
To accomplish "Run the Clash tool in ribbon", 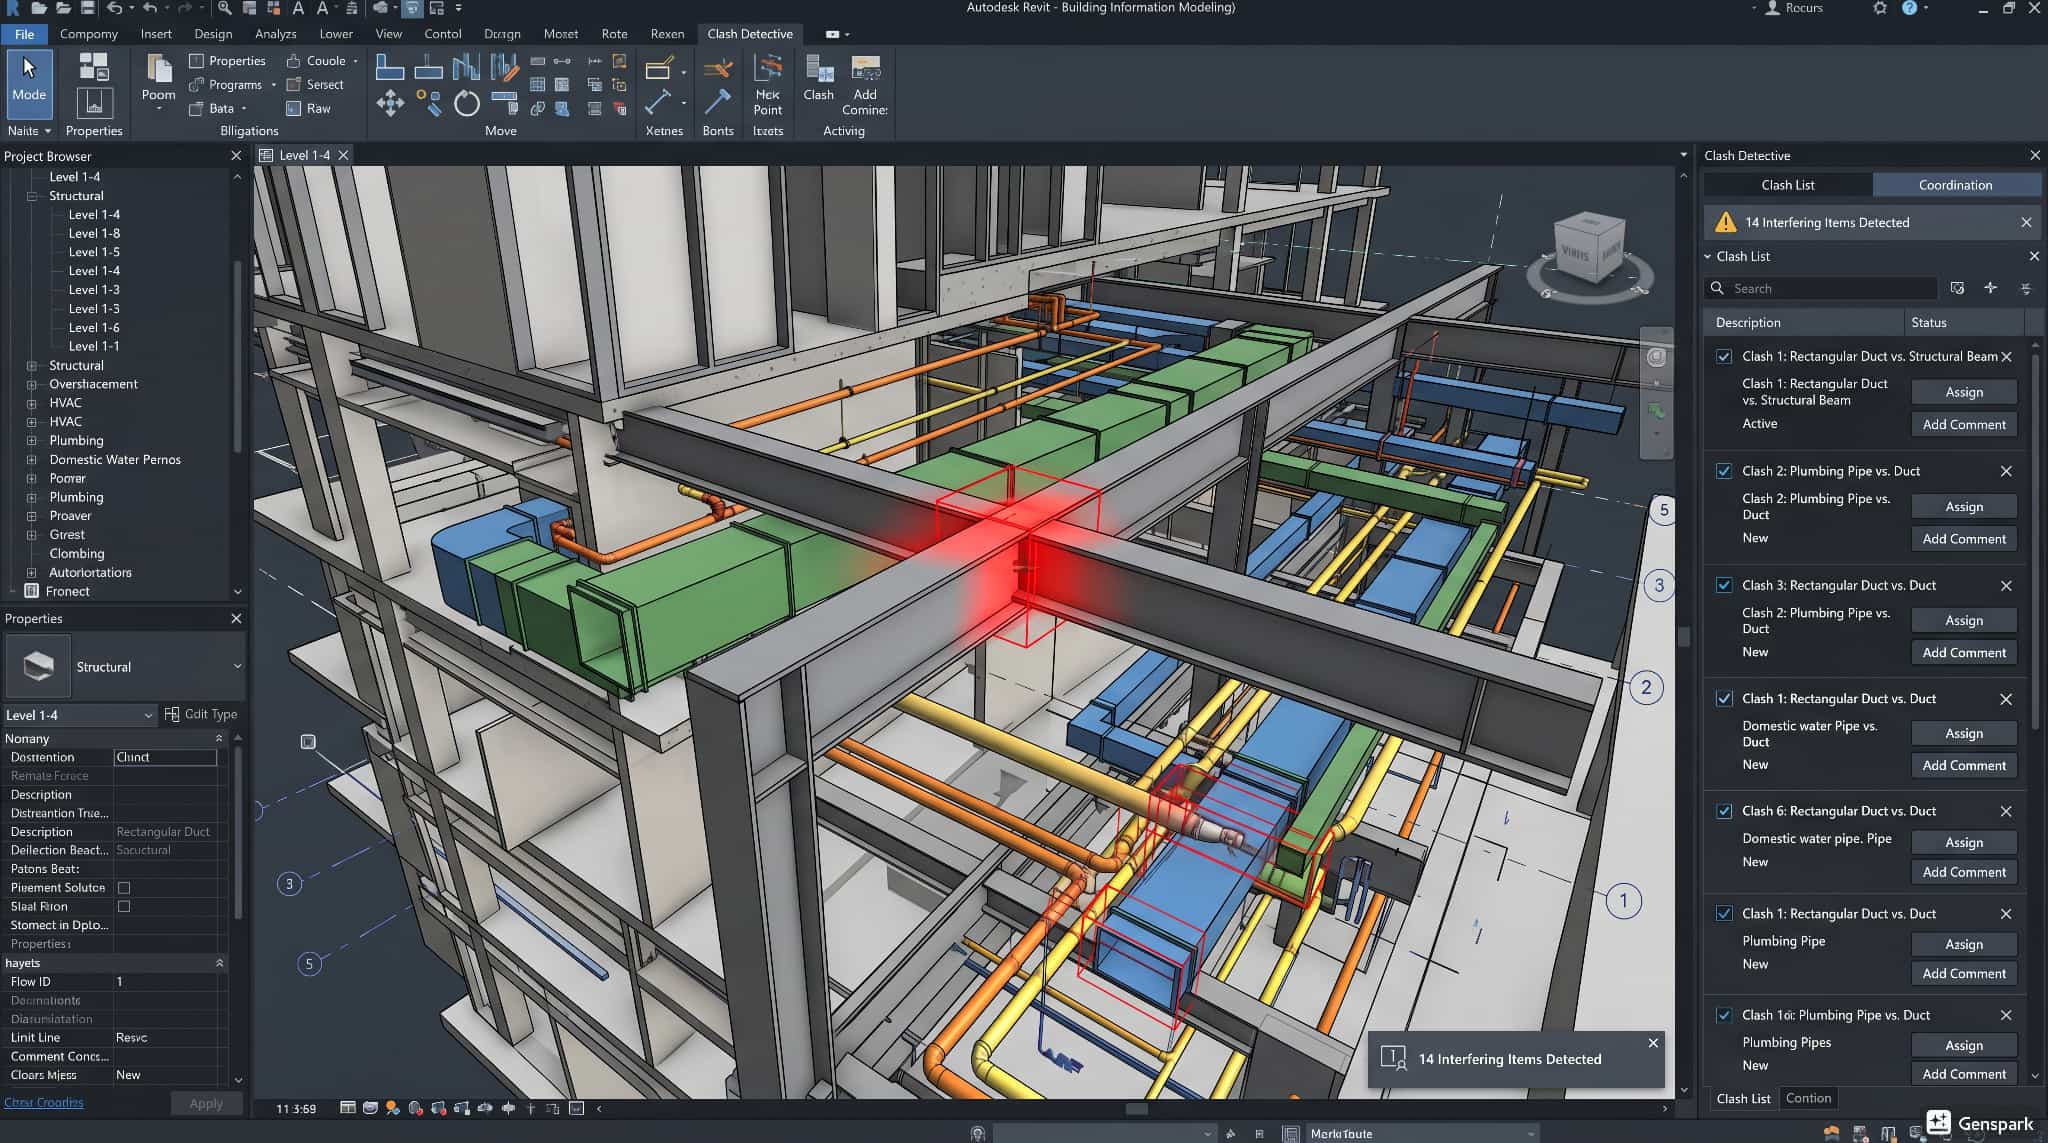I will [x=818, y=78].
